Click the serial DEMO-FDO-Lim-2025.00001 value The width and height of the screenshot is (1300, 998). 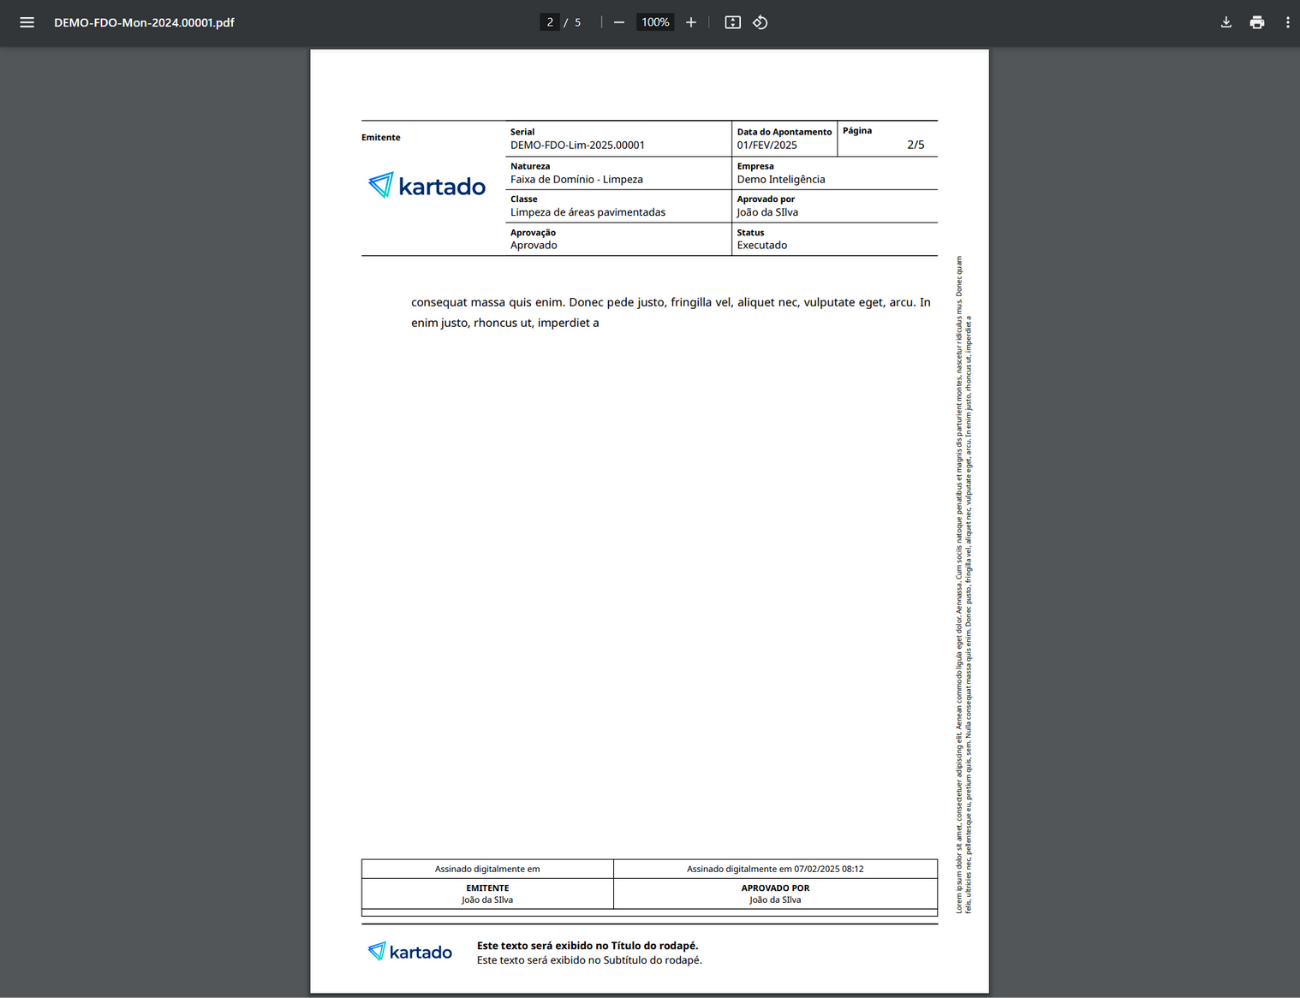click(577, 145)
